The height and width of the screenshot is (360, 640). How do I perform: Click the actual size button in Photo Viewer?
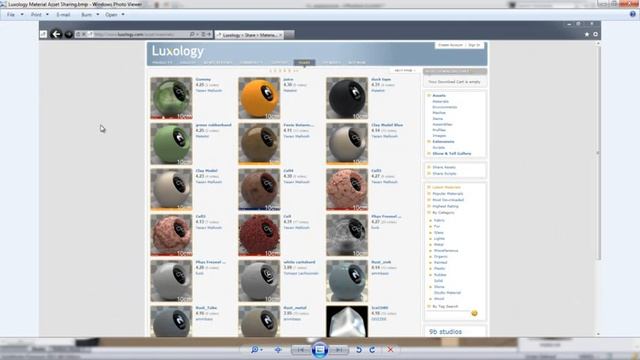278,350
